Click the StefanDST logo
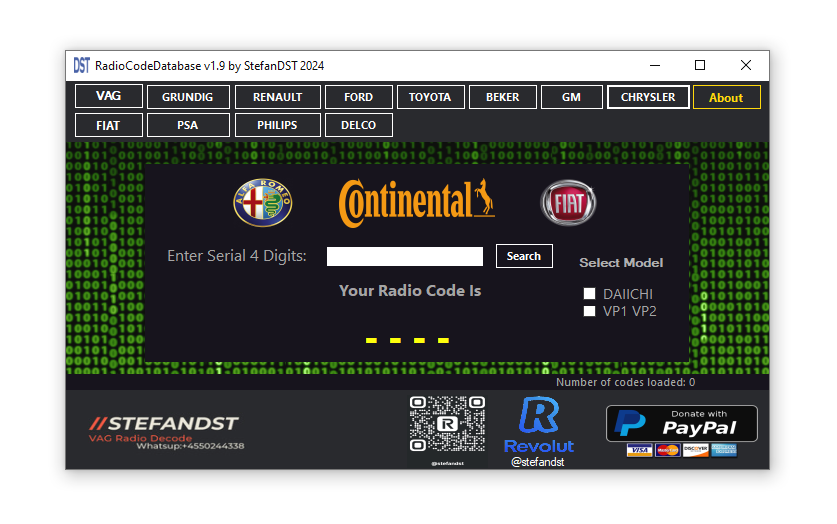The width and height of the screenshot is (837, 524). click(167, 432)
